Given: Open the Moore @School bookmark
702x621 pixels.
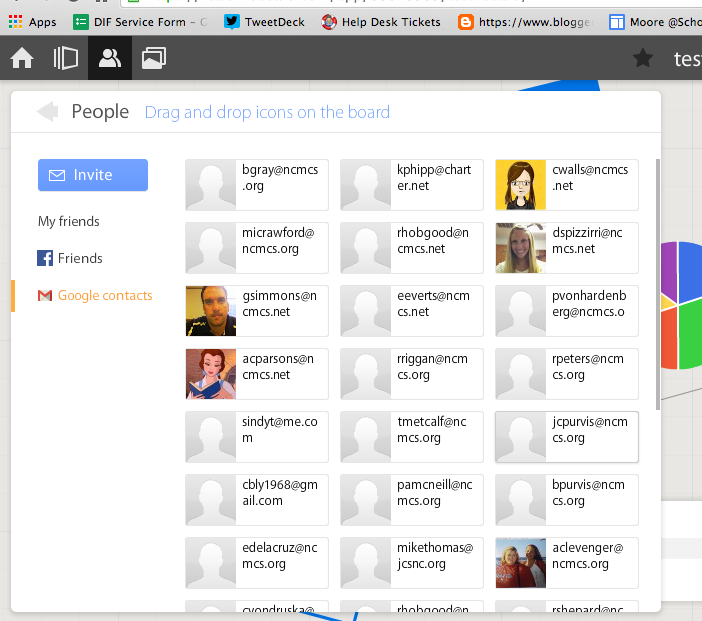Looking at the screenshot, I should 655,22.
